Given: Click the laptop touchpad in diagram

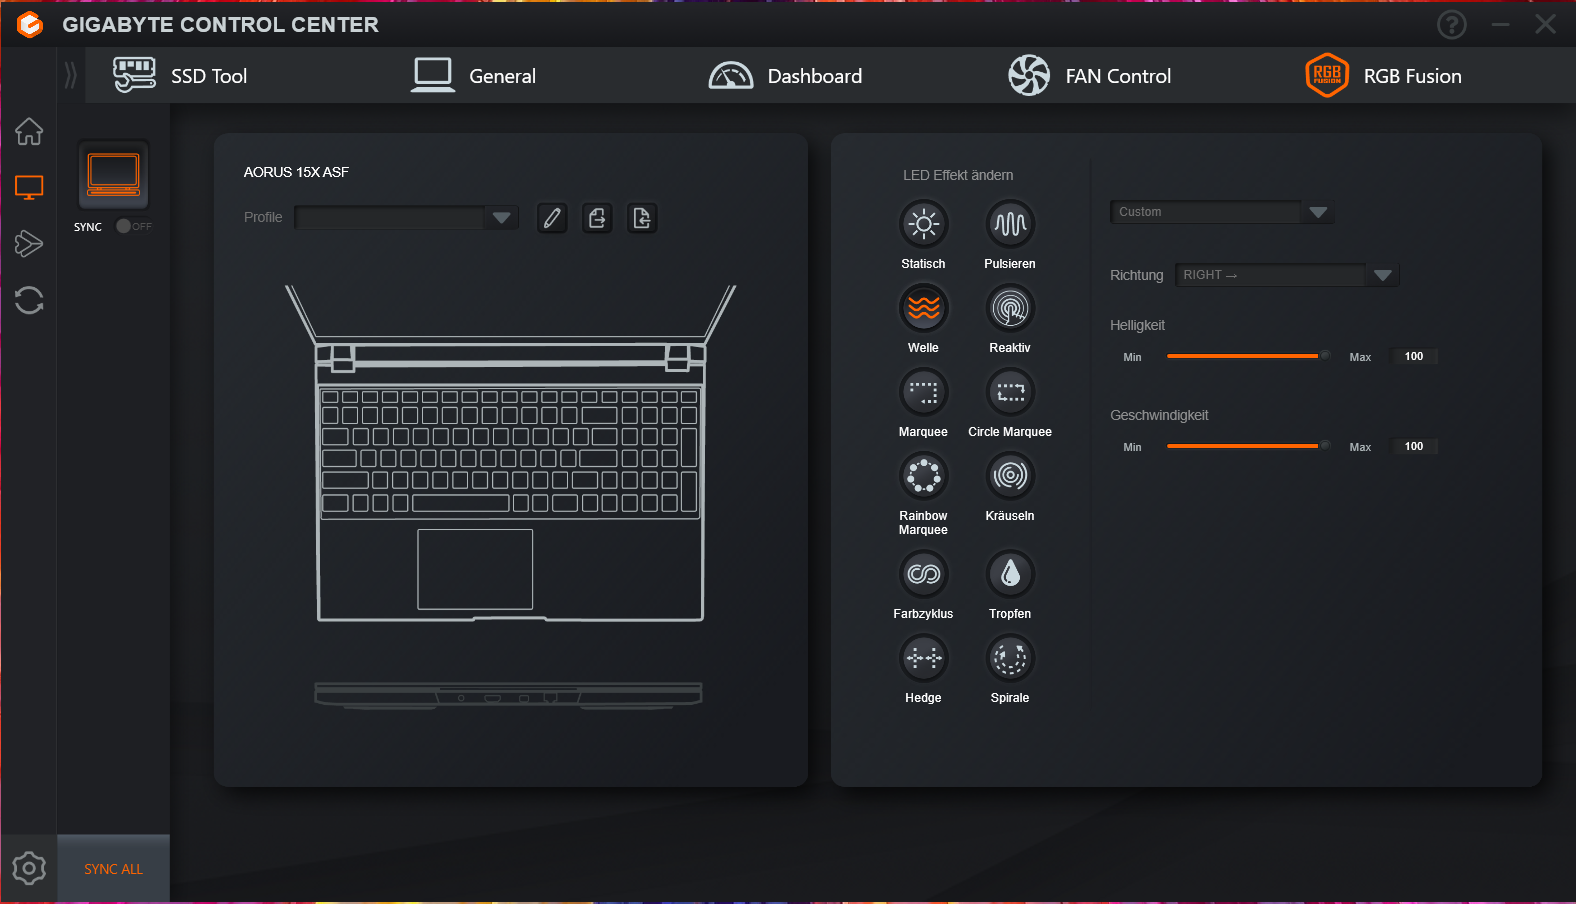Looking at the screenshot, I should 475,569.
